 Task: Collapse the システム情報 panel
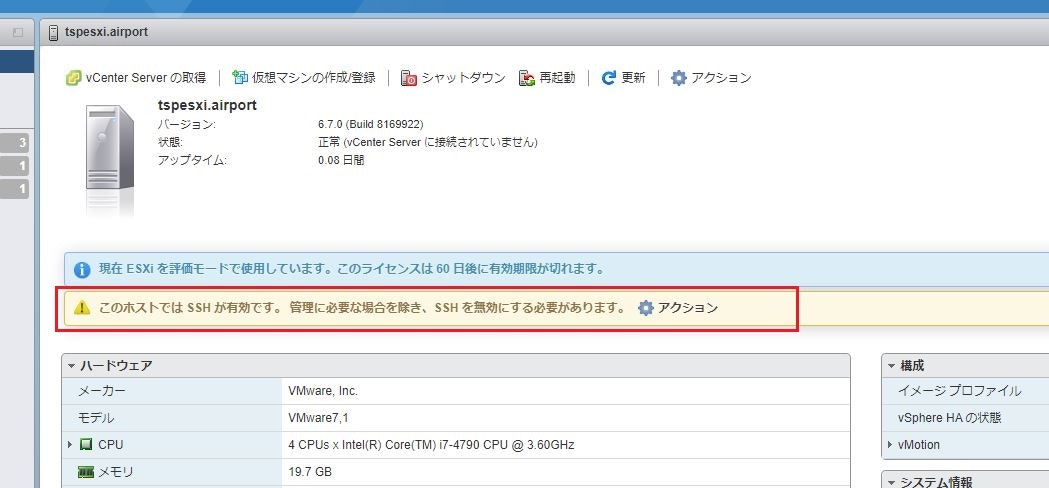coord(891,482)
